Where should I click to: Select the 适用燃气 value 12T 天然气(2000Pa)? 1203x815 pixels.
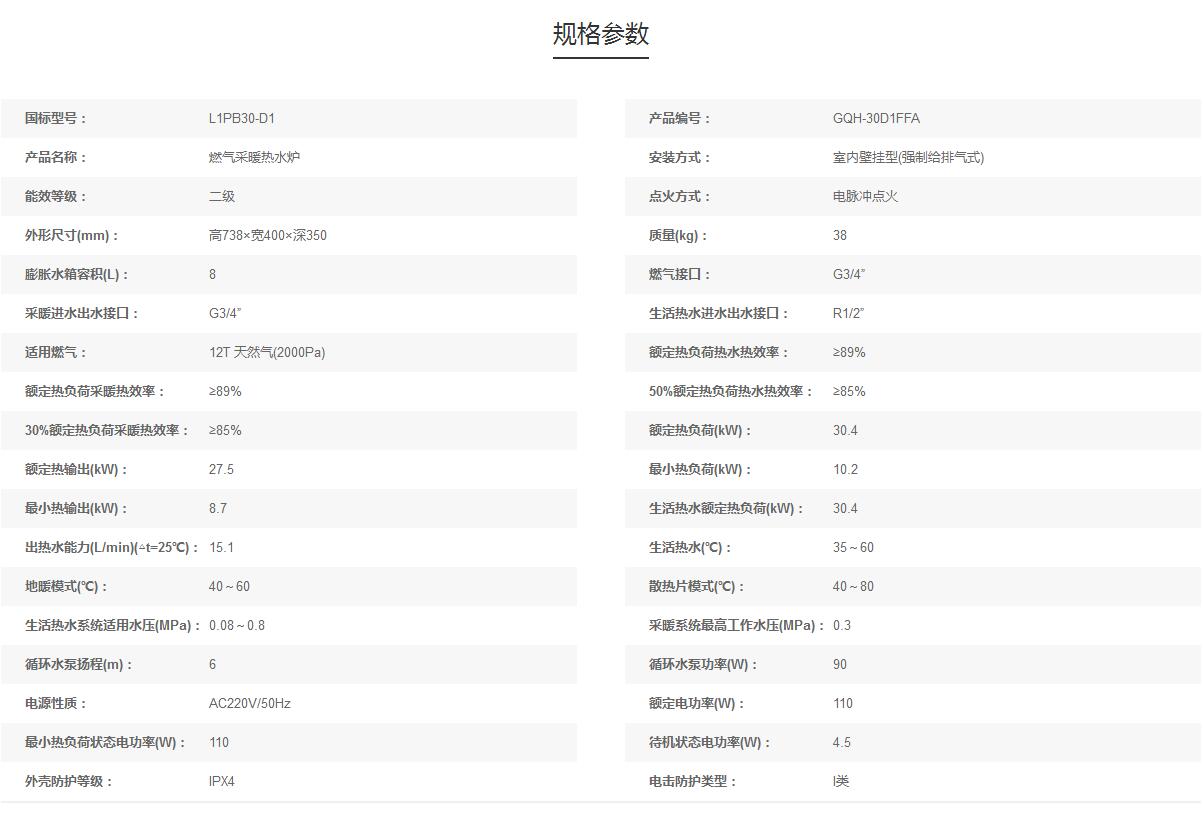[x=267, y=352]
